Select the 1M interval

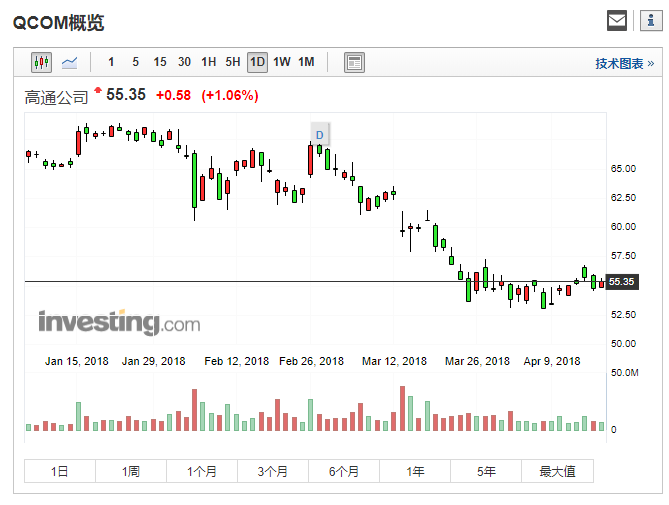click(x=306, y=62)
